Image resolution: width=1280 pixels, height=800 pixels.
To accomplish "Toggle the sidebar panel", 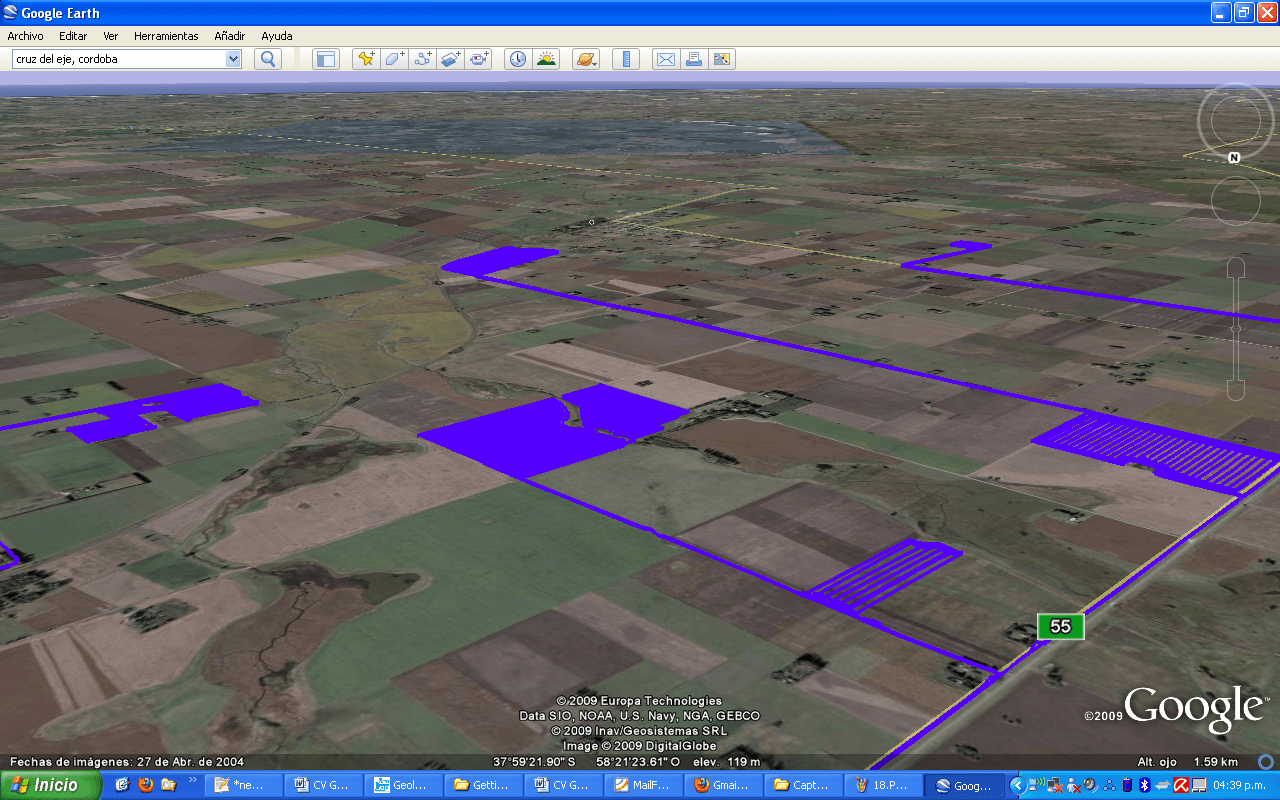I will [326, 59].
